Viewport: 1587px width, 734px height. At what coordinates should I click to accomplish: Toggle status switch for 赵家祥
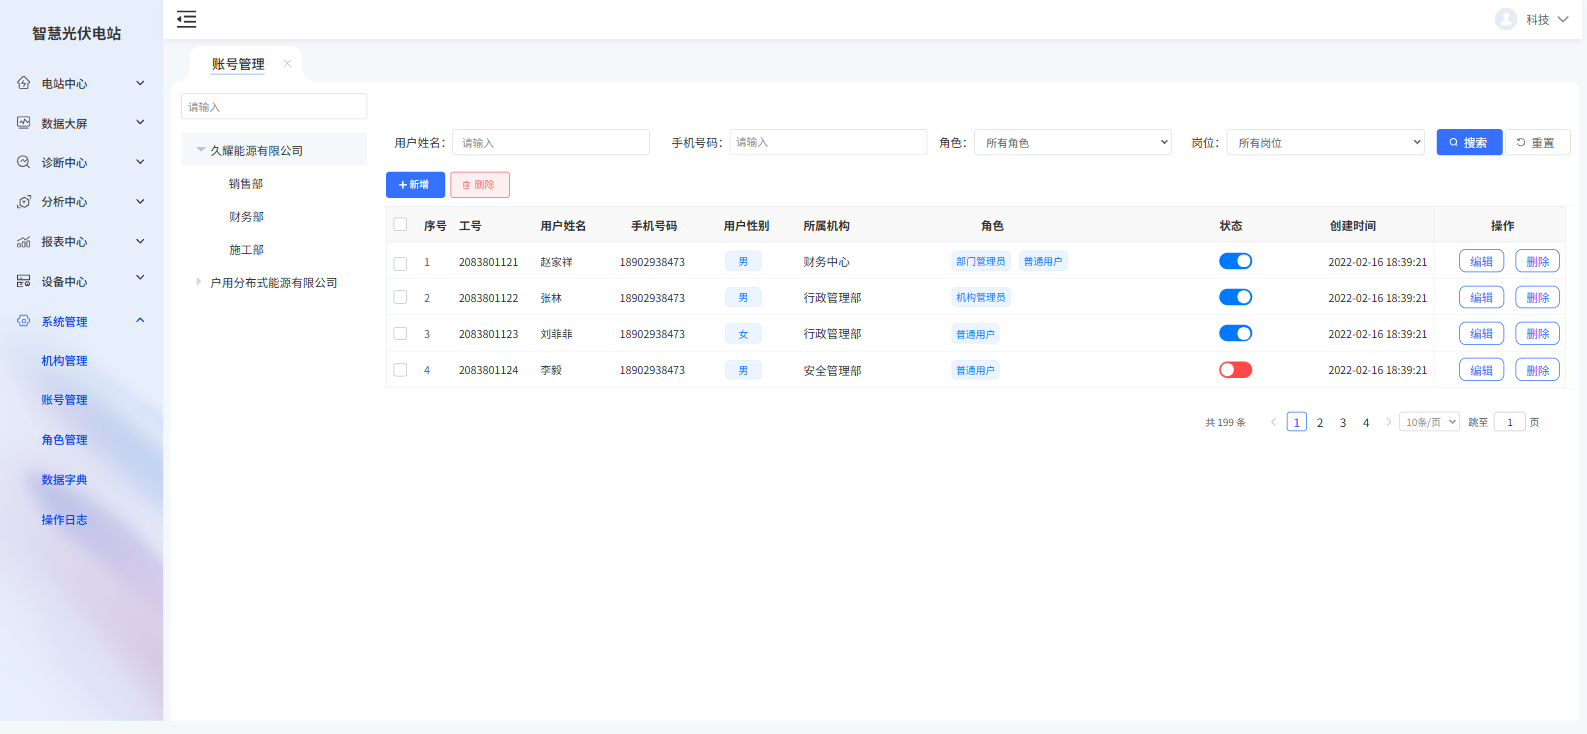1235,261
